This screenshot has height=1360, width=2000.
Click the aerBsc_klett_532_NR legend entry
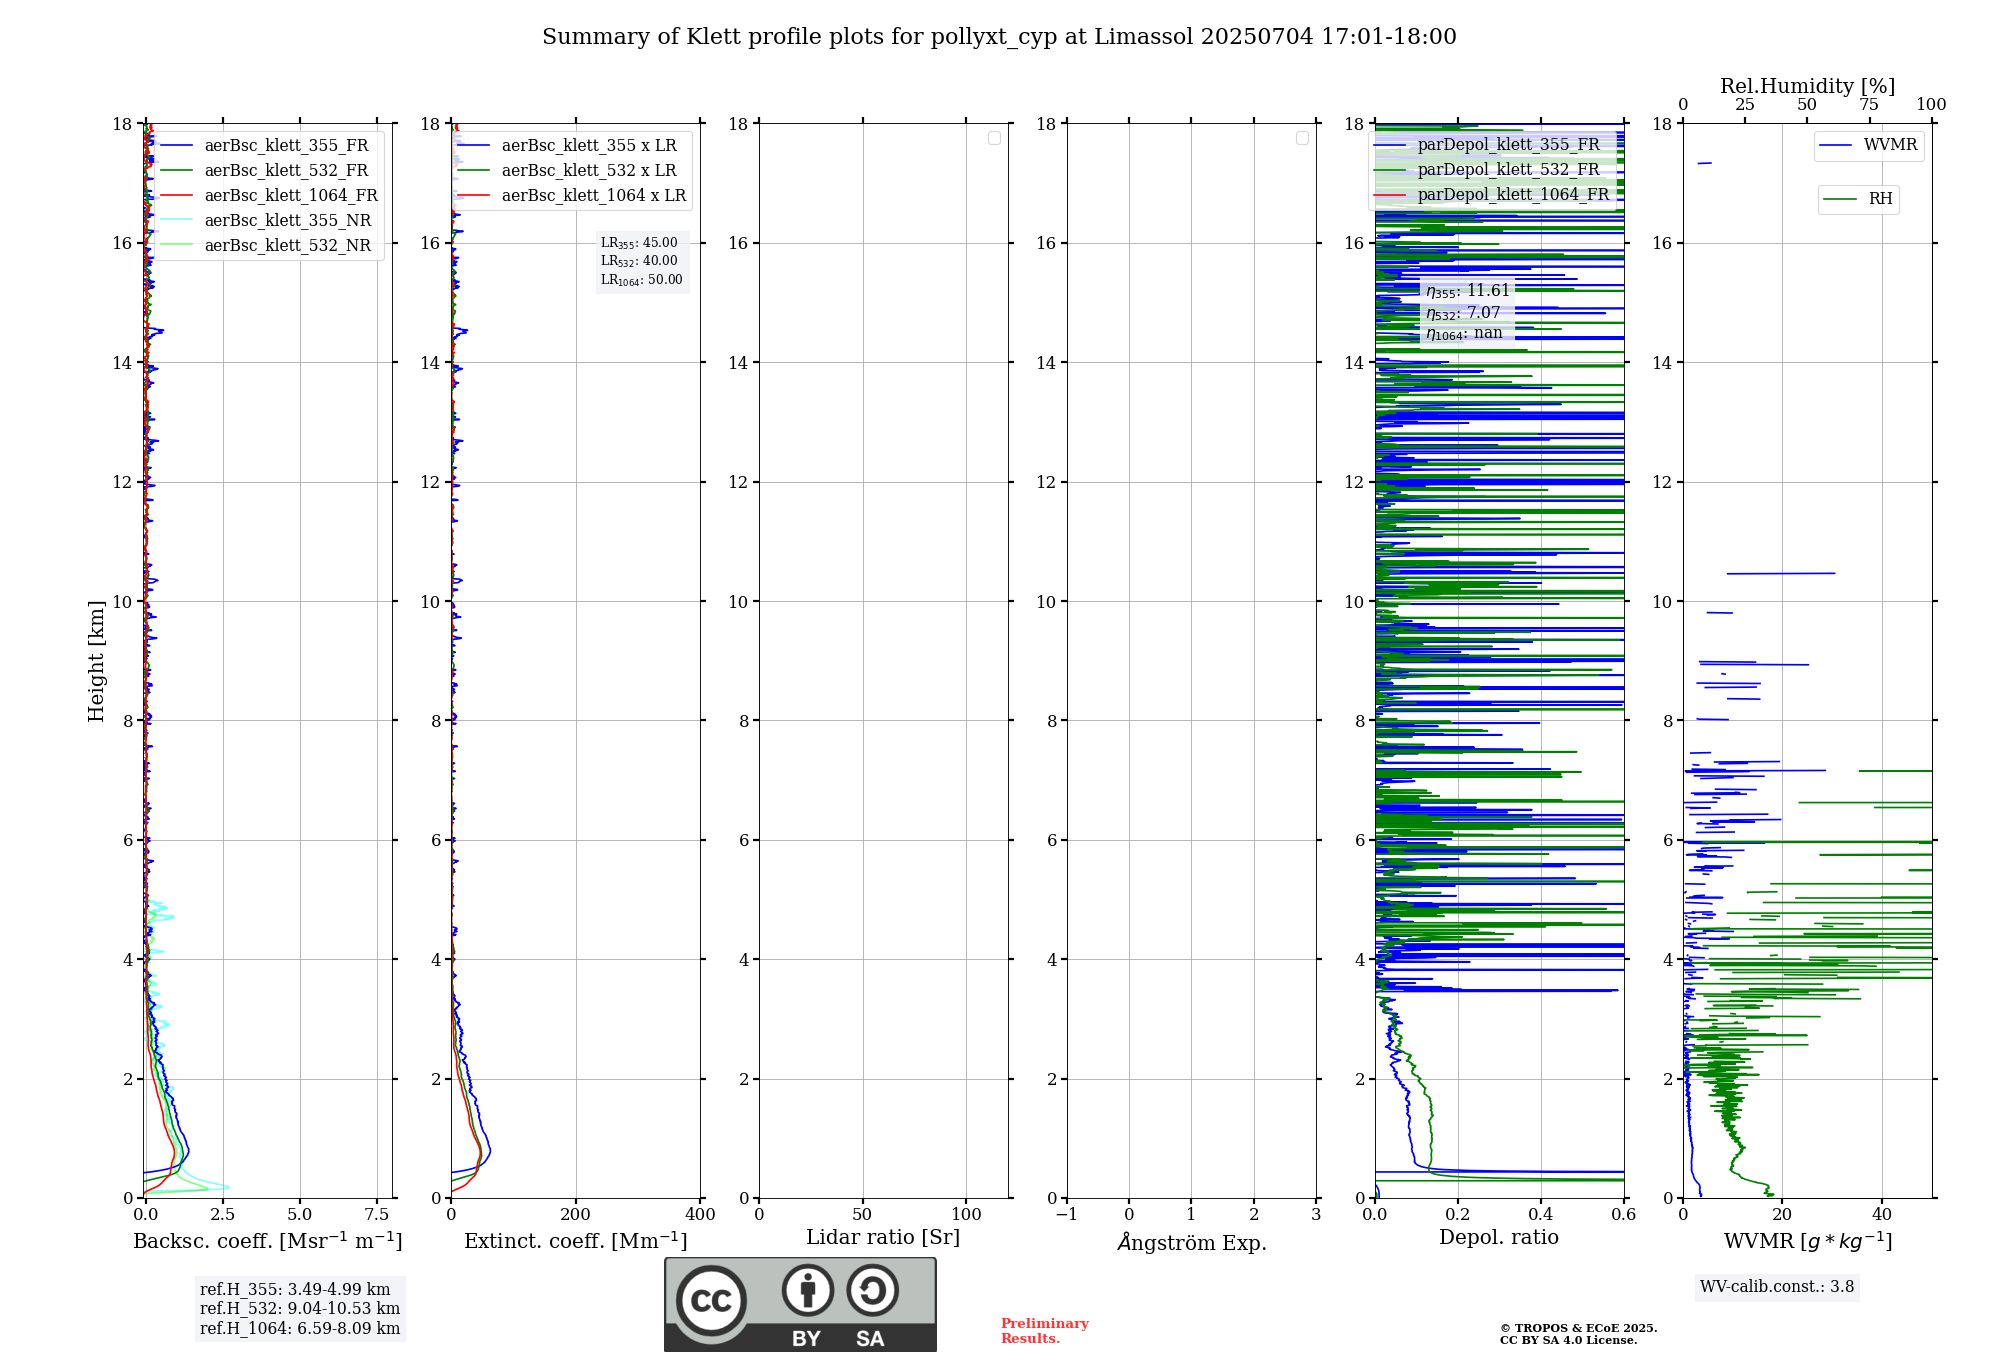point(265,245)
